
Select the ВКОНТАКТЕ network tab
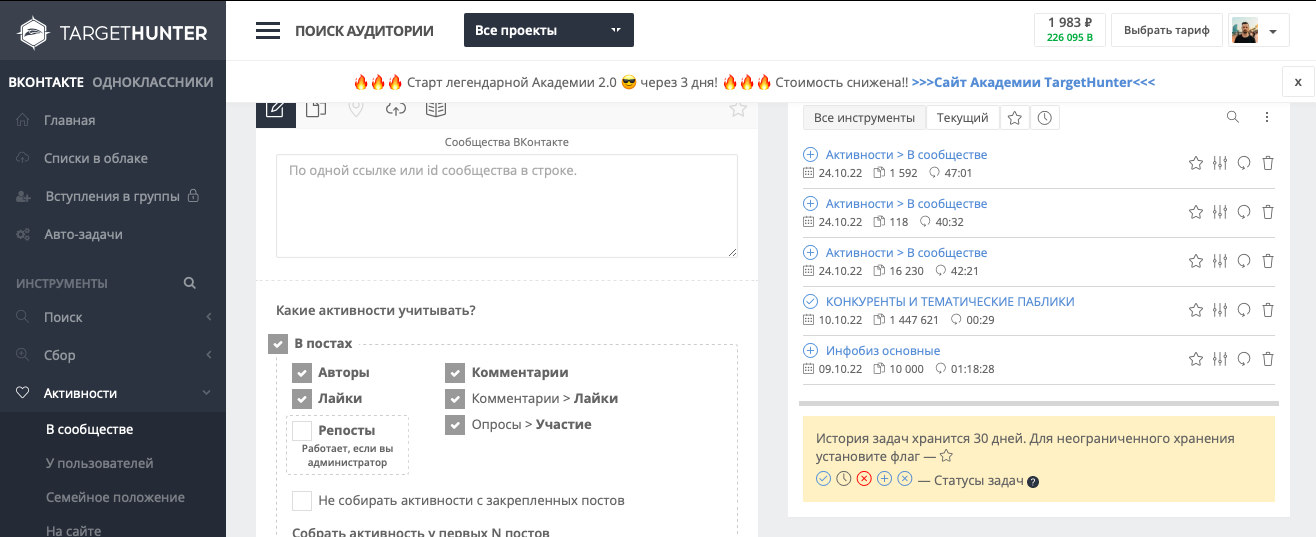tap(46, 82)
